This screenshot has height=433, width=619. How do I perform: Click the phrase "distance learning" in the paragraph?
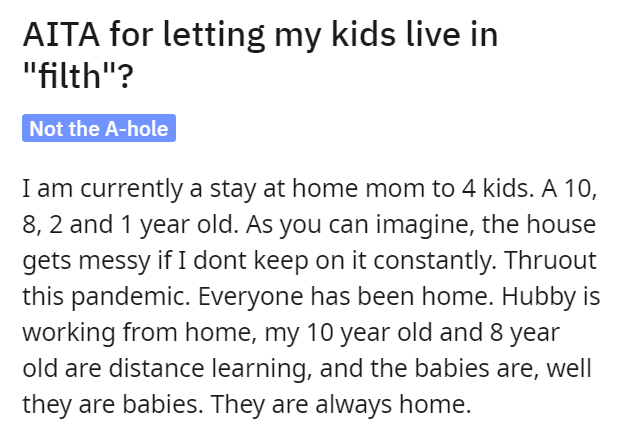click(x=207, y=368)
